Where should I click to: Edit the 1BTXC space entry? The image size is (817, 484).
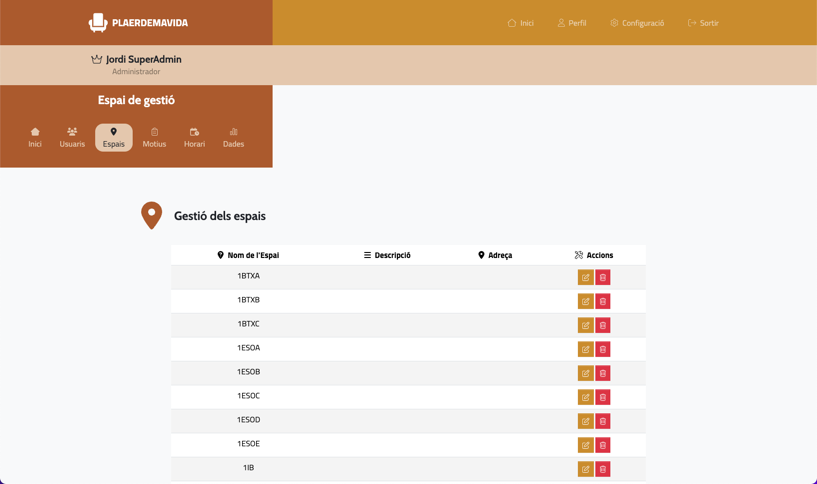click(585, 325)
